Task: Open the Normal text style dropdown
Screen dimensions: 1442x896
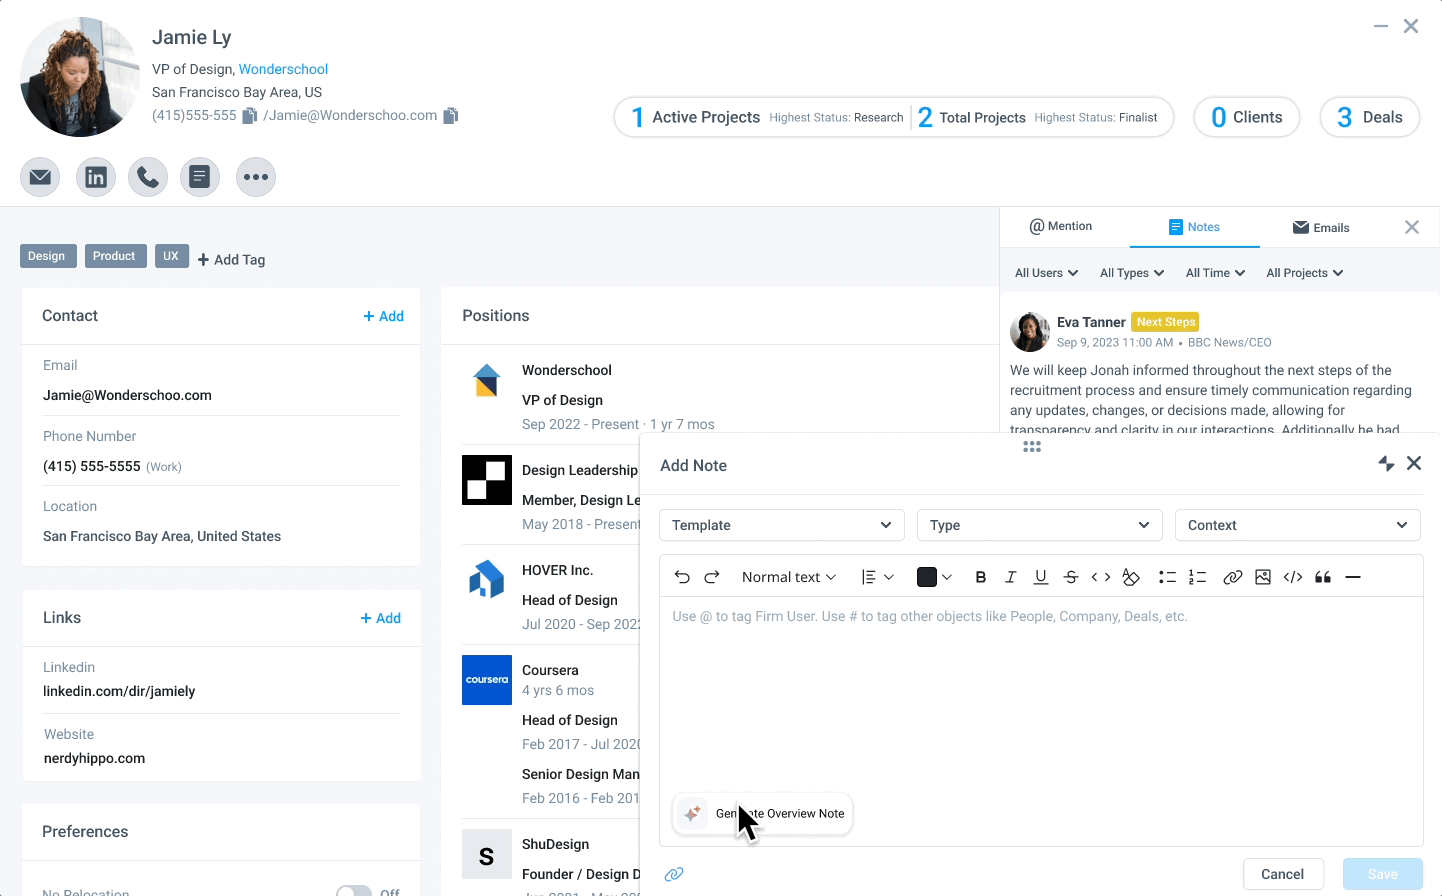Action: pos(789,577)
